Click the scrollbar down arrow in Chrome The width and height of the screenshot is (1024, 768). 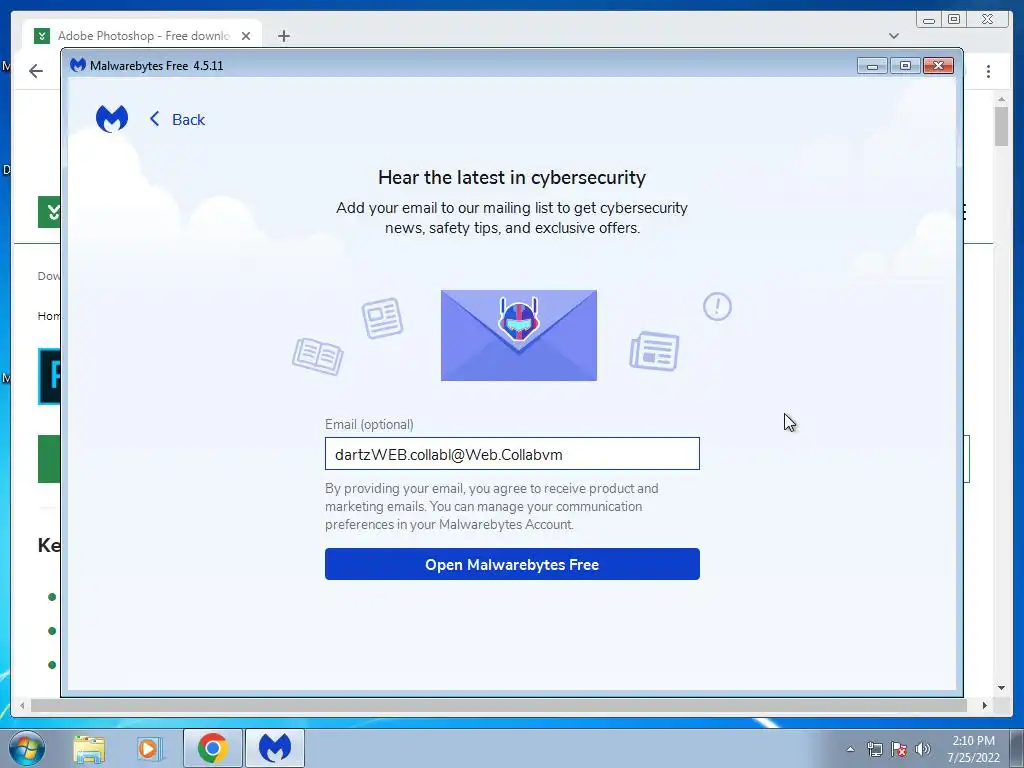pyautogui.click(x=1001, y=688)
